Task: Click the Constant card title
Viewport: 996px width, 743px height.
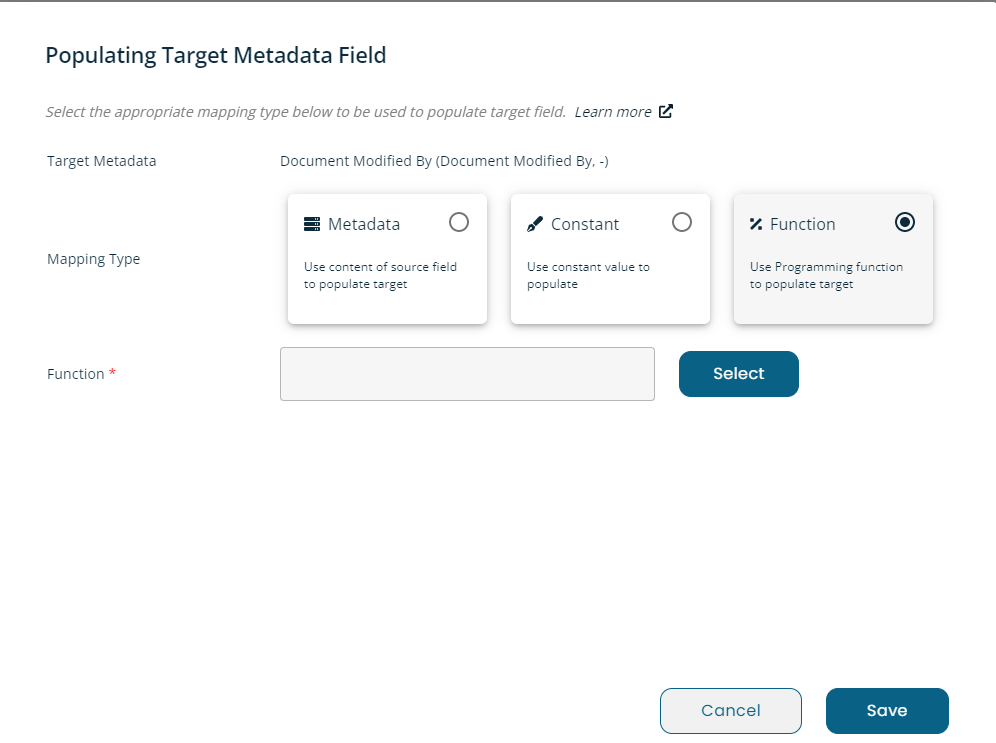Action: (585, 224)
